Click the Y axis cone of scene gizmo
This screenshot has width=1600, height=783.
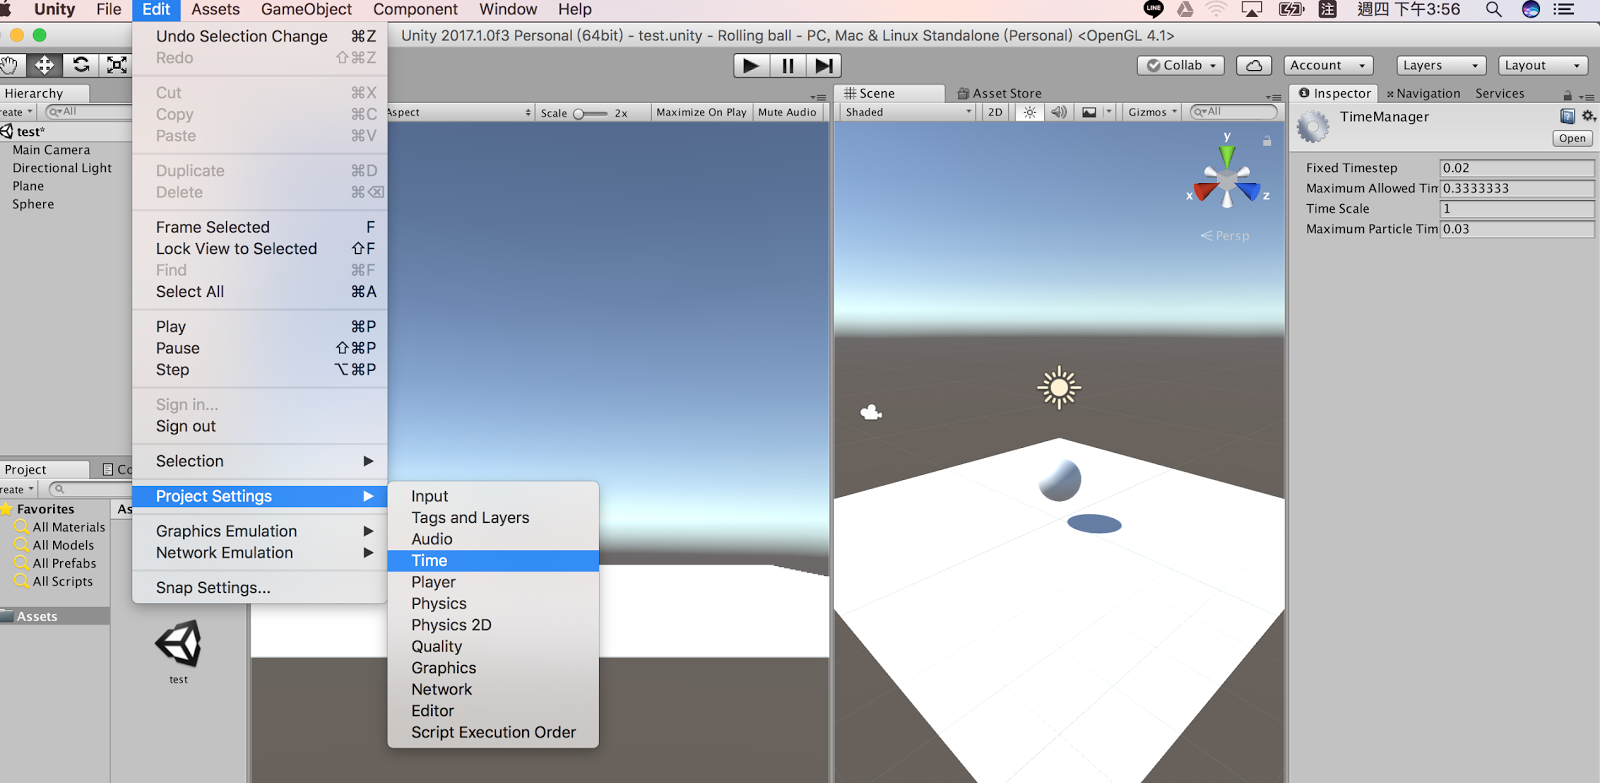(1227, 156)
